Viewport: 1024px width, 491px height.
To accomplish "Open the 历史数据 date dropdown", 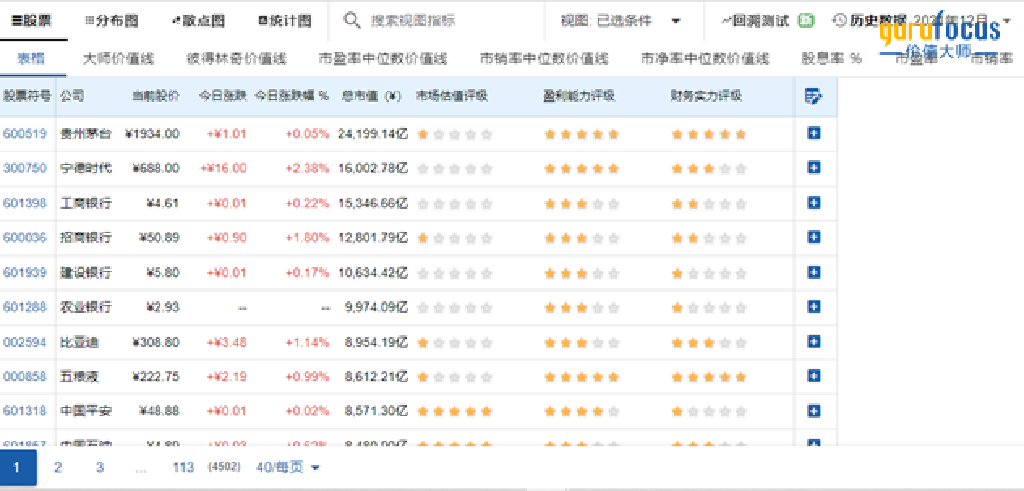I will coord(921,21).
